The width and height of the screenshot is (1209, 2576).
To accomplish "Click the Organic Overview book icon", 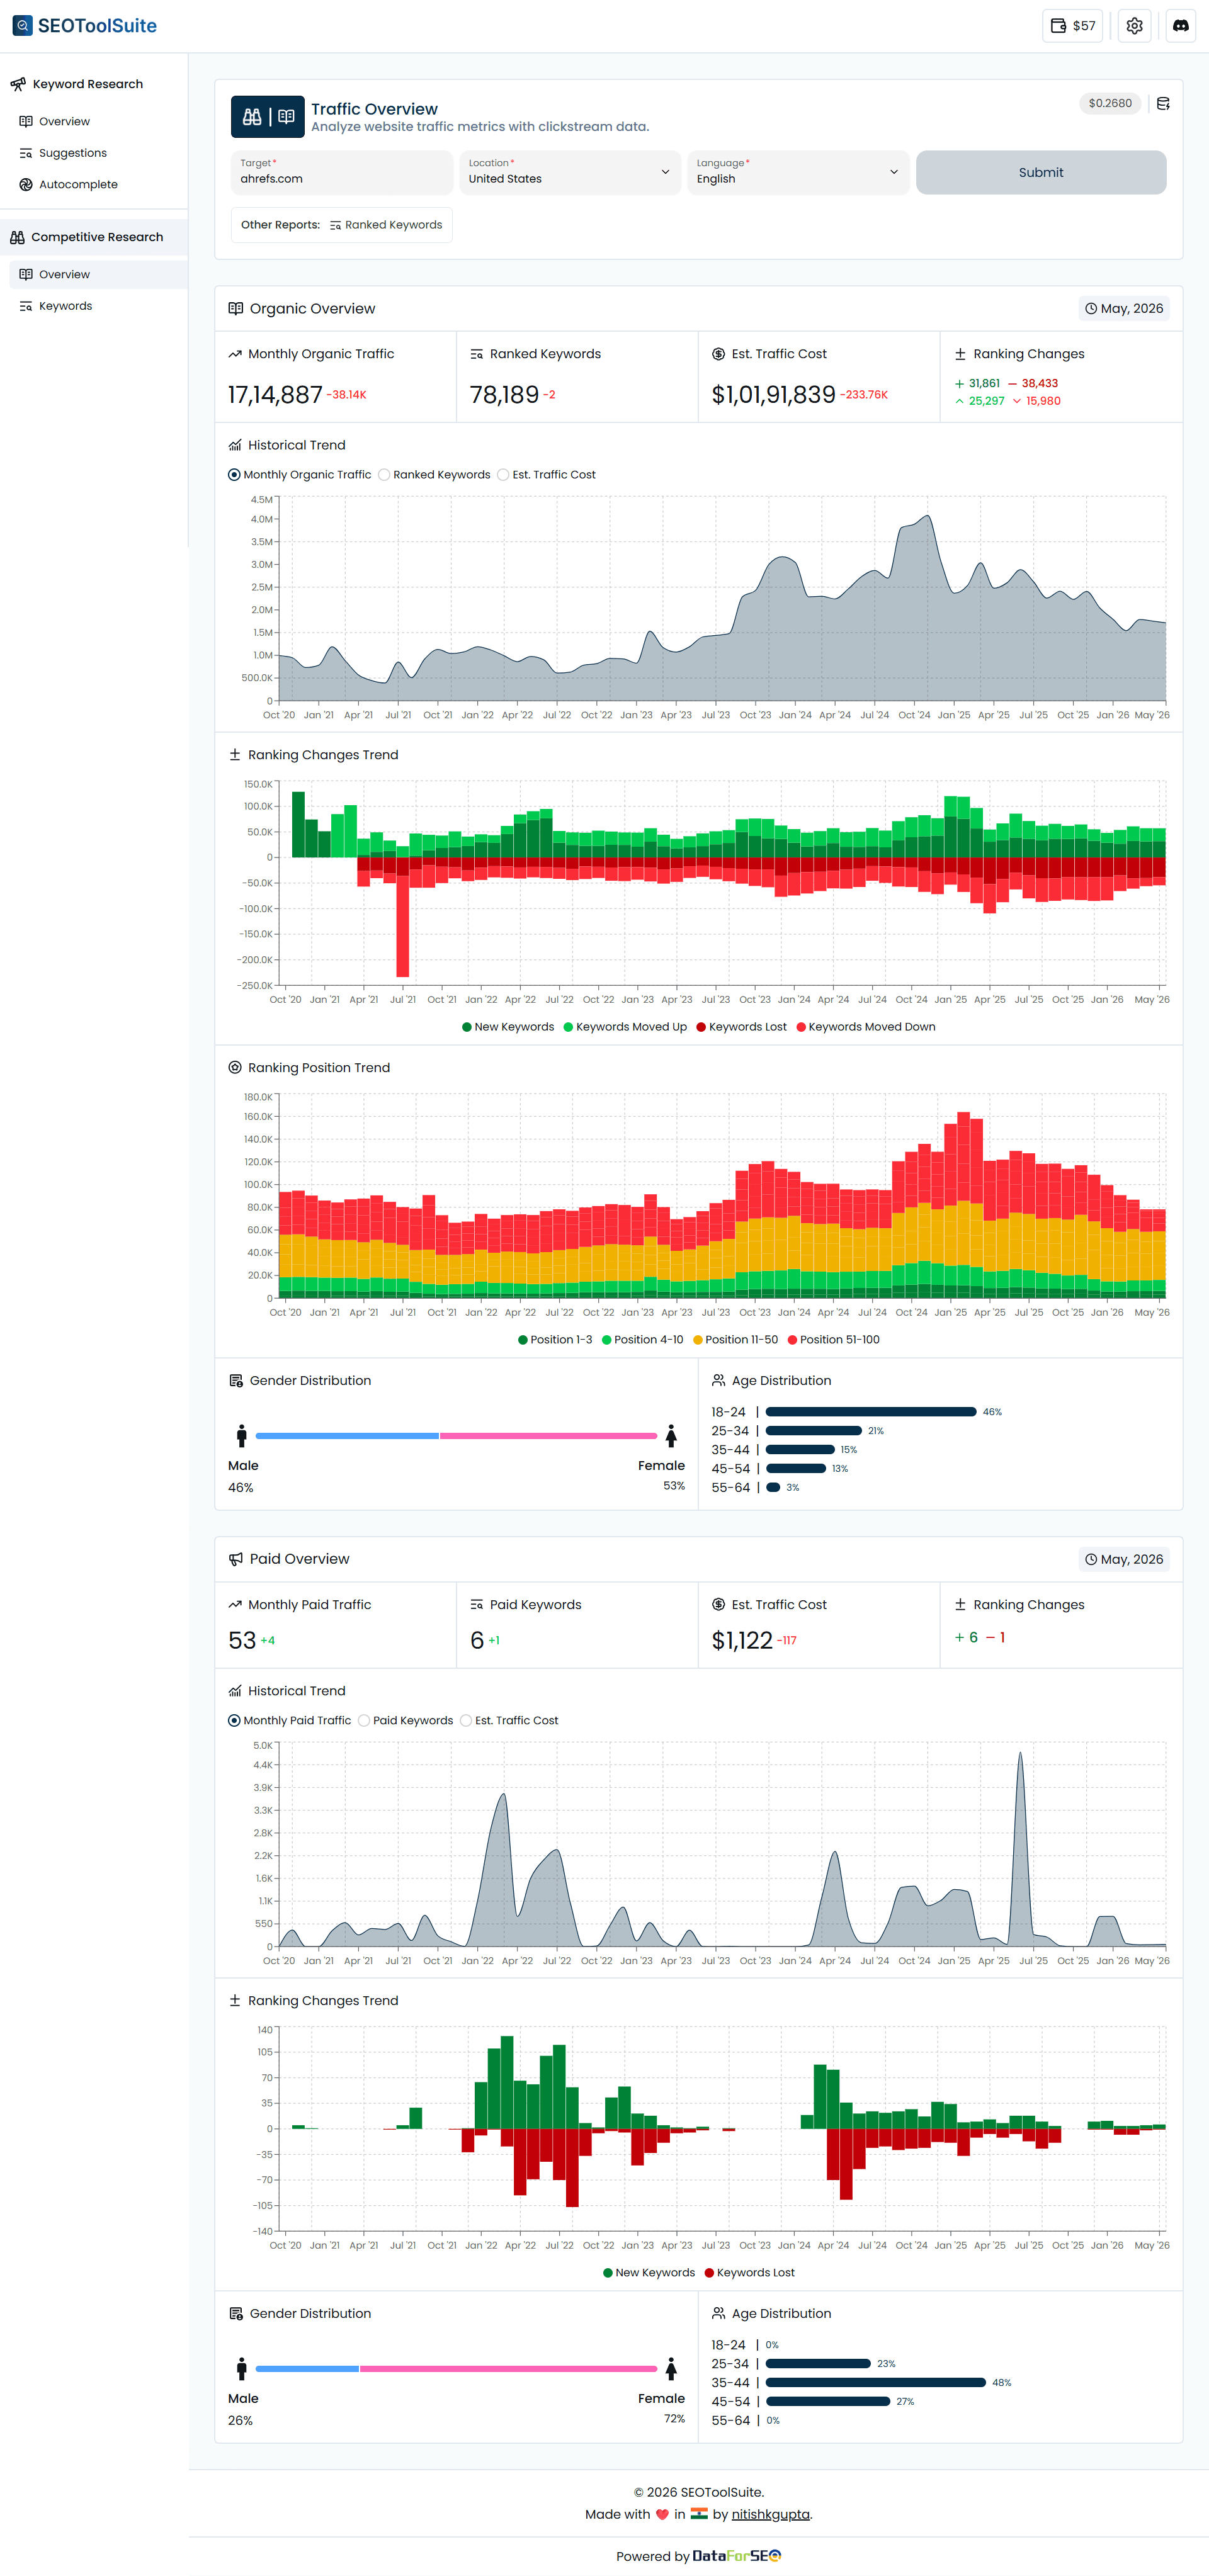I will (x=236, y=309).
